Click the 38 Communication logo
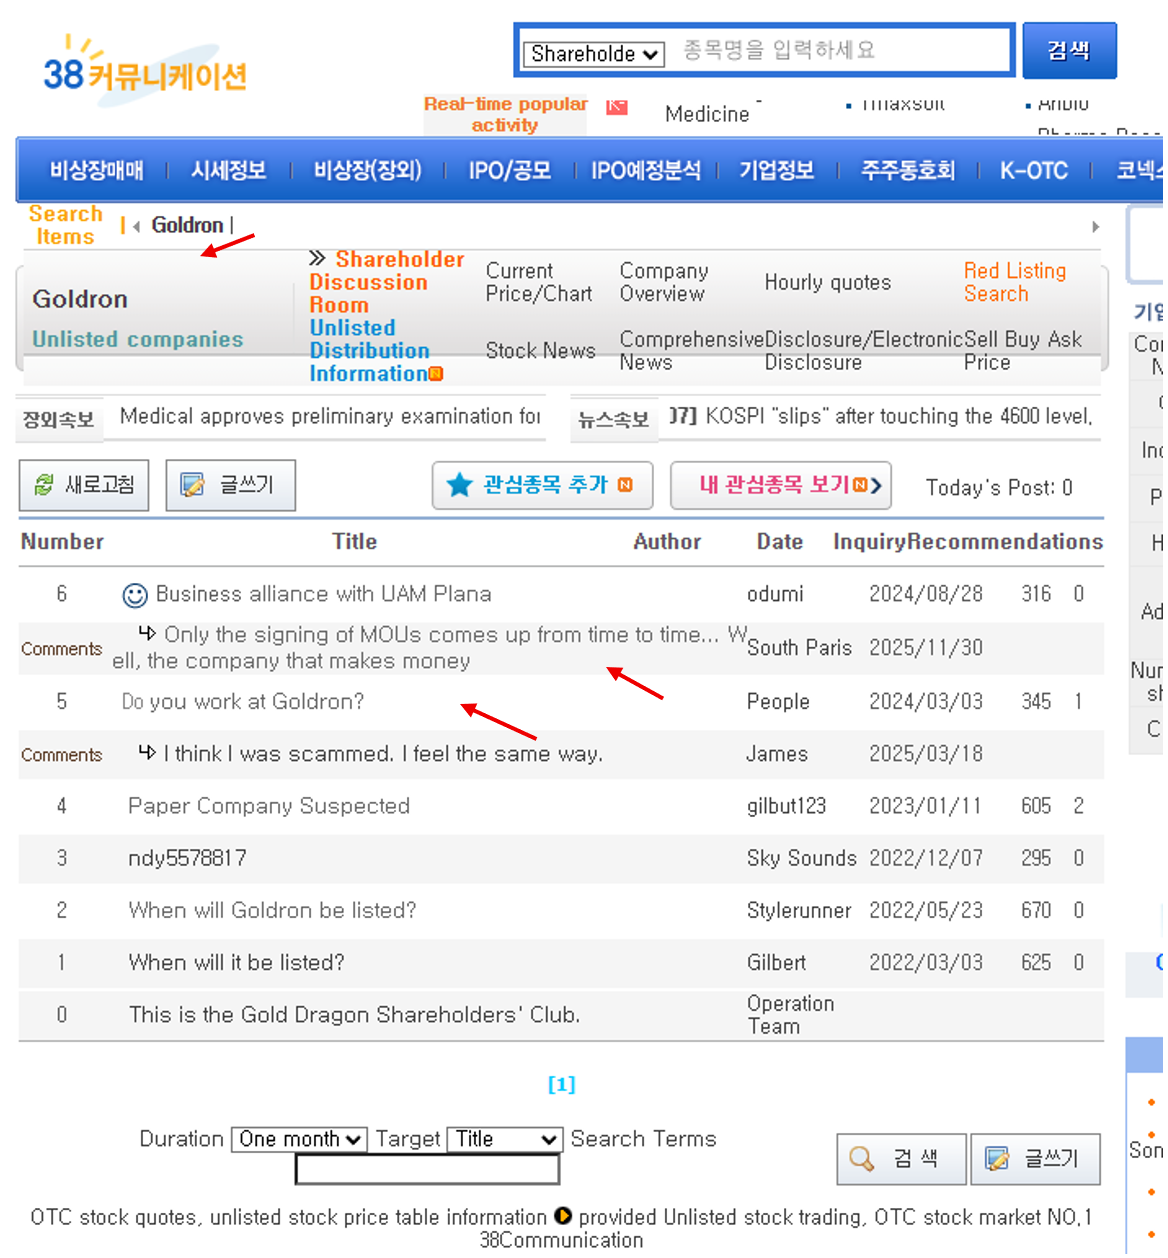Image resolution: width=1168 pixels, height=1258 pixels. coord(144,70)
